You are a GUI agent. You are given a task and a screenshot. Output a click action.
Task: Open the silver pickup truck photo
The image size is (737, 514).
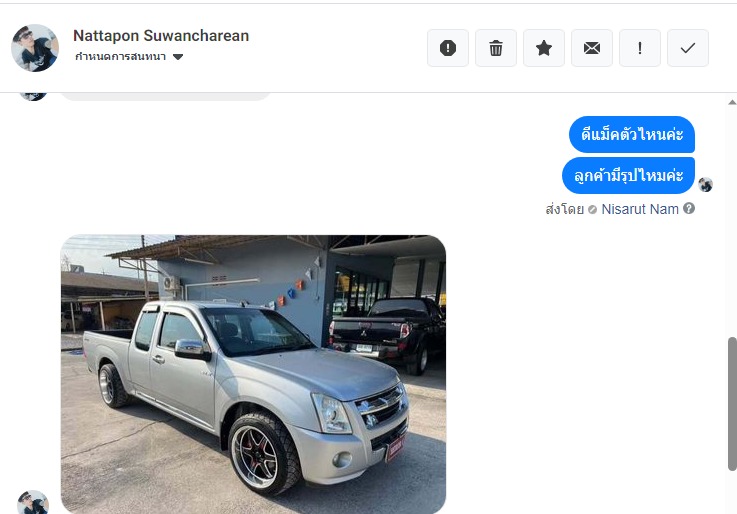pos(253,374)
